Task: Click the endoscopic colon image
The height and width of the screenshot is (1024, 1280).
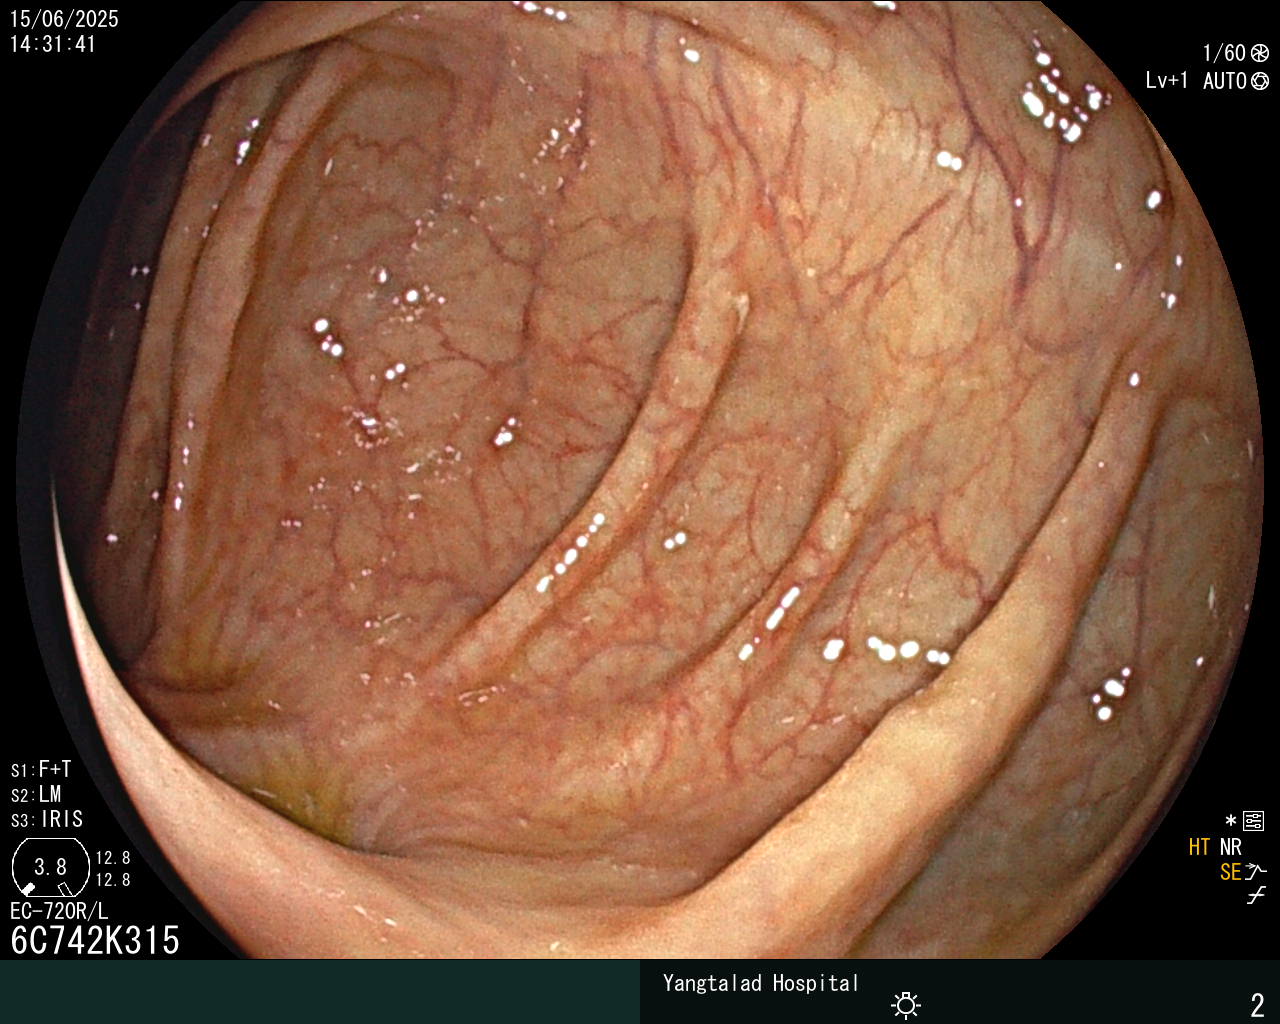Action: click(x=640, y=480)
